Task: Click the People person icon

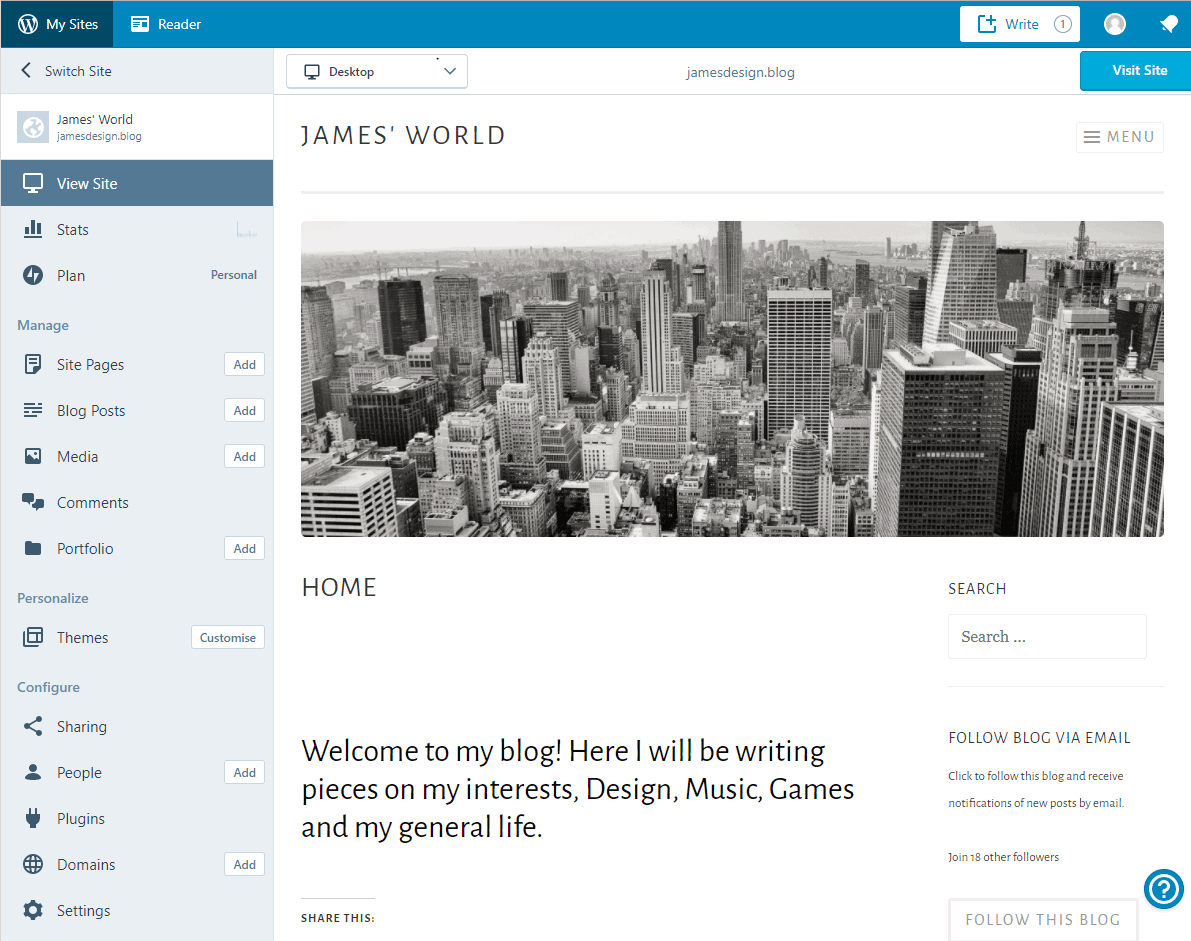Action: (33, 772)
